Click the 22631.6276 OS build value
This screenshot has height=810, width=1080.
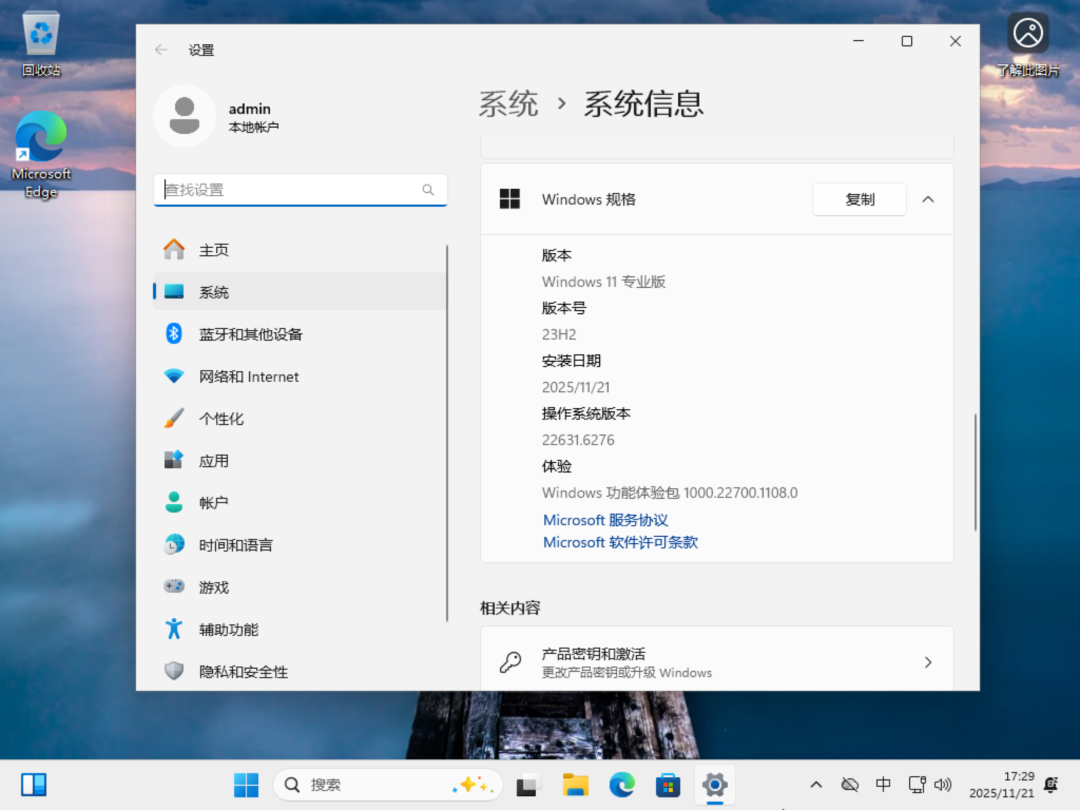coord(578,439)
